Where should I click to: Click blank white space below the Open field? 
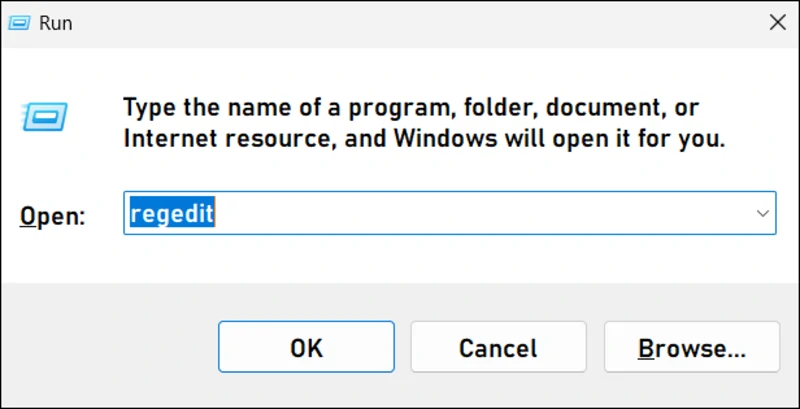point(400,260)
